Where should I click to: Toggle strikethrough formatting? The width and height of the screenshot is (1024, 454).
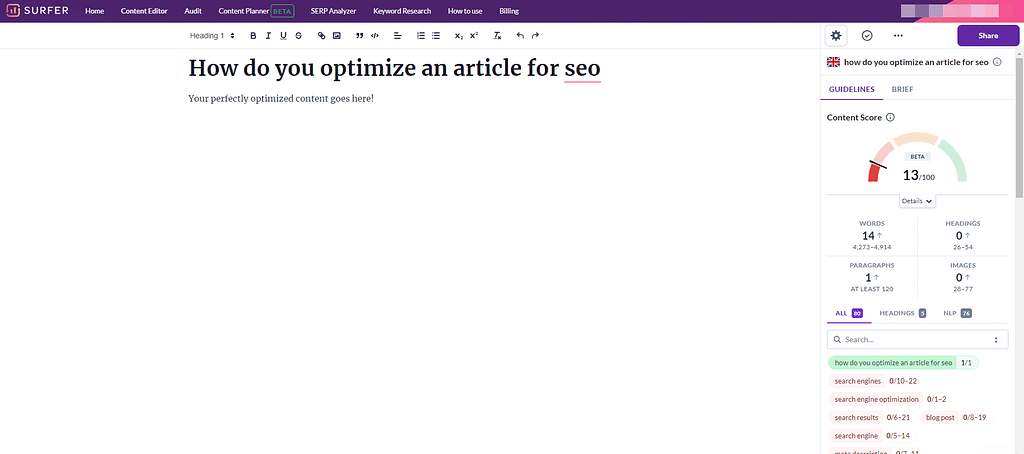click(298, 35)
